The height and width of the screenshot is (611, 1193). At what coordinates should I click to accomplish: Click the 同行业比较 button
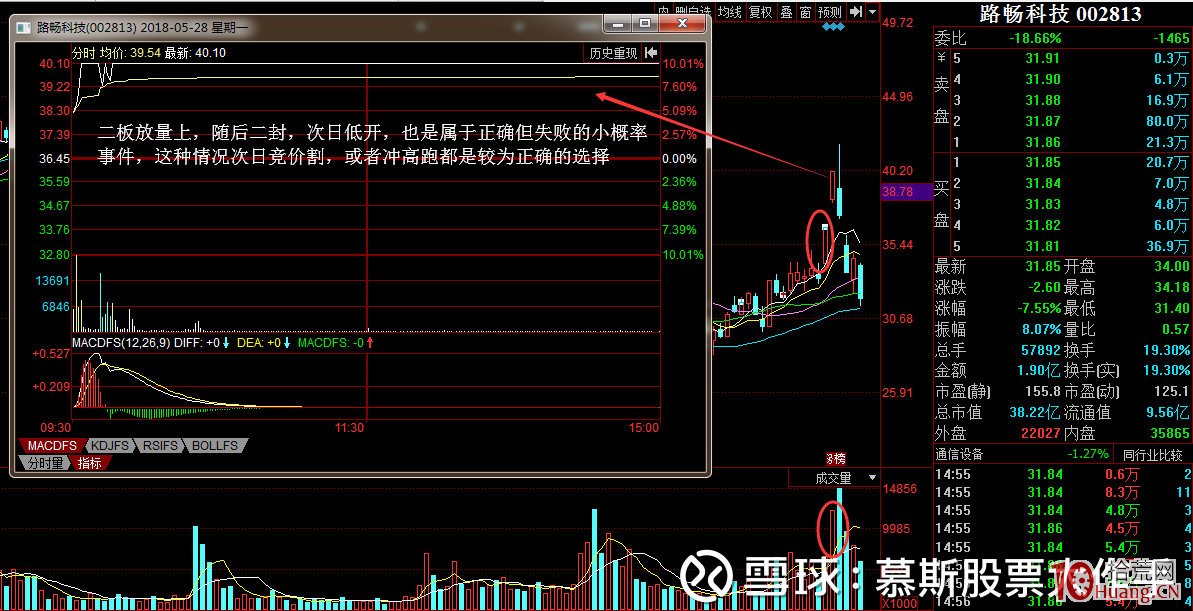(x=1153, y=455)
